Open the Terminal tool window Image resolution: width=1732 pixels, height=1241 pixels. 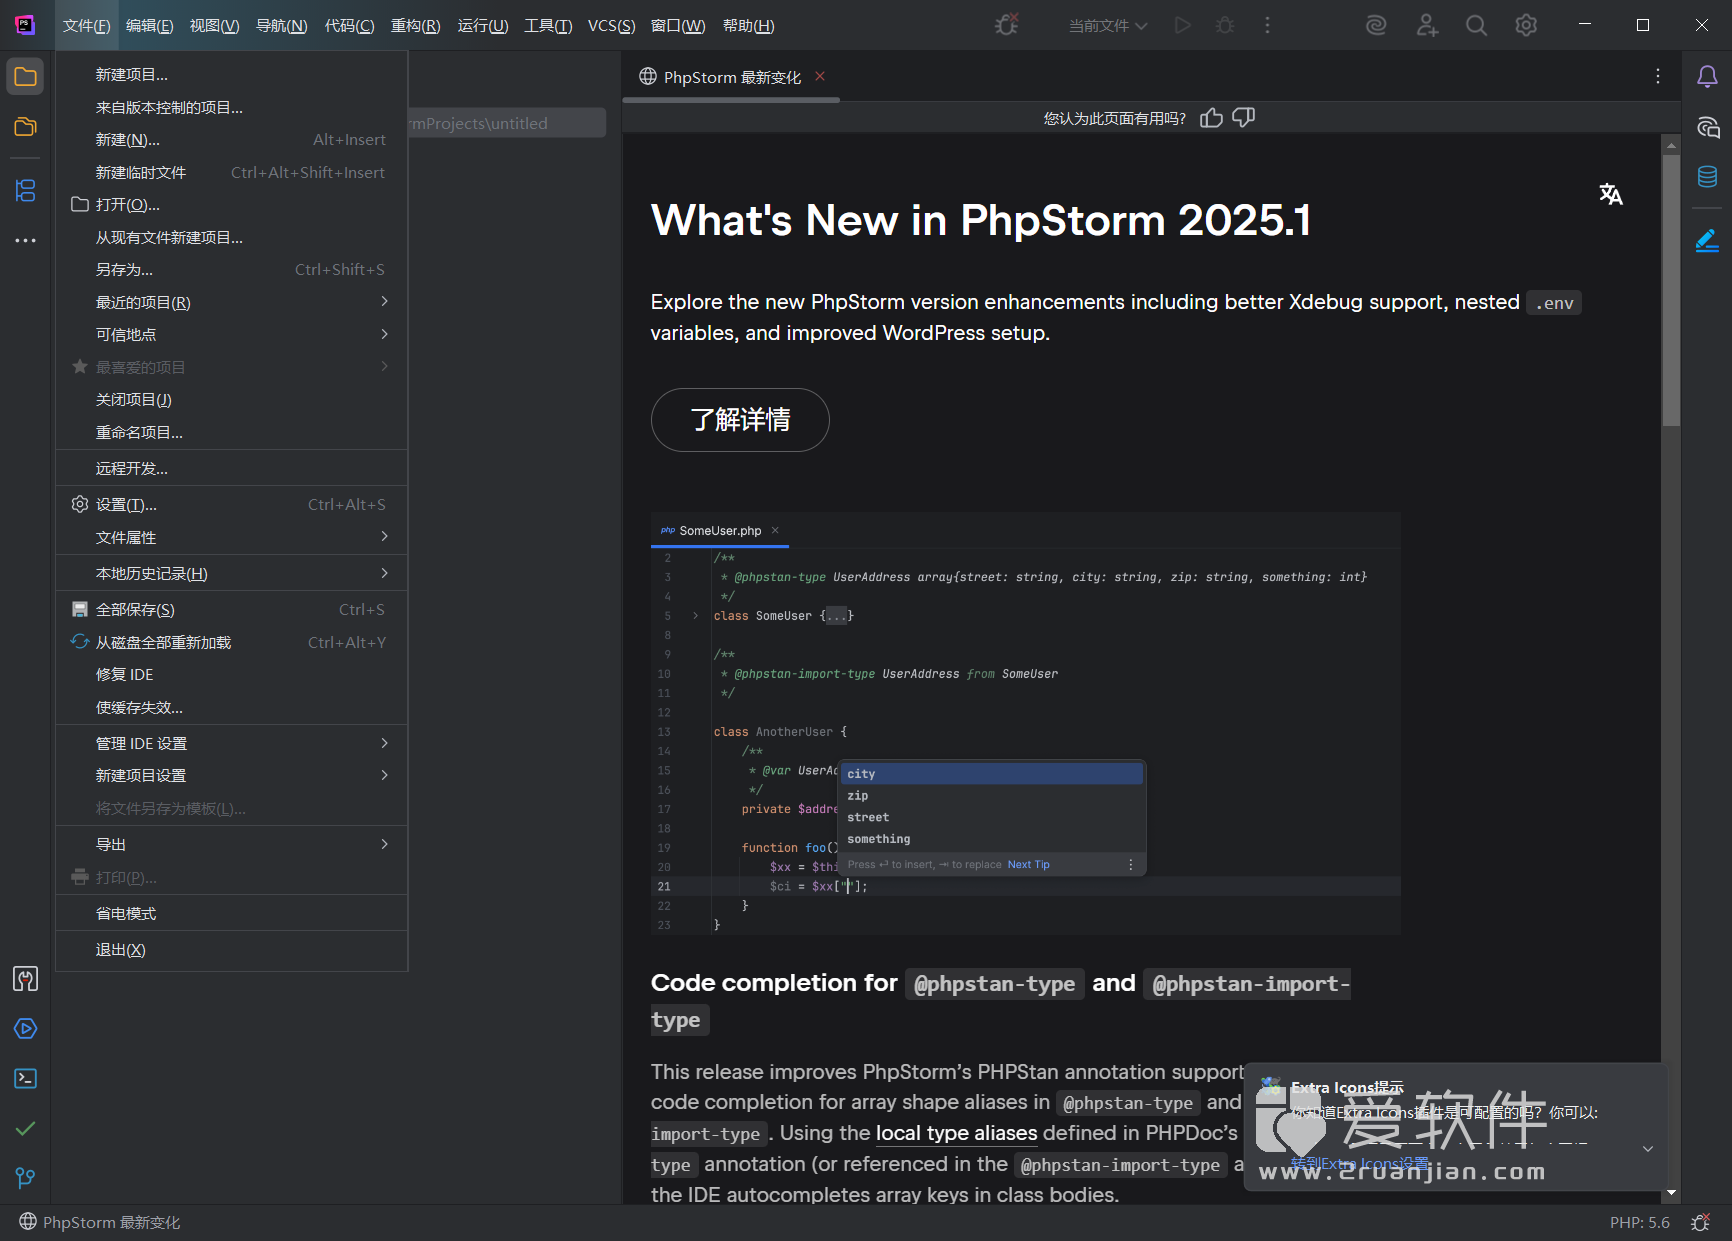click(x=25, y=1078)
